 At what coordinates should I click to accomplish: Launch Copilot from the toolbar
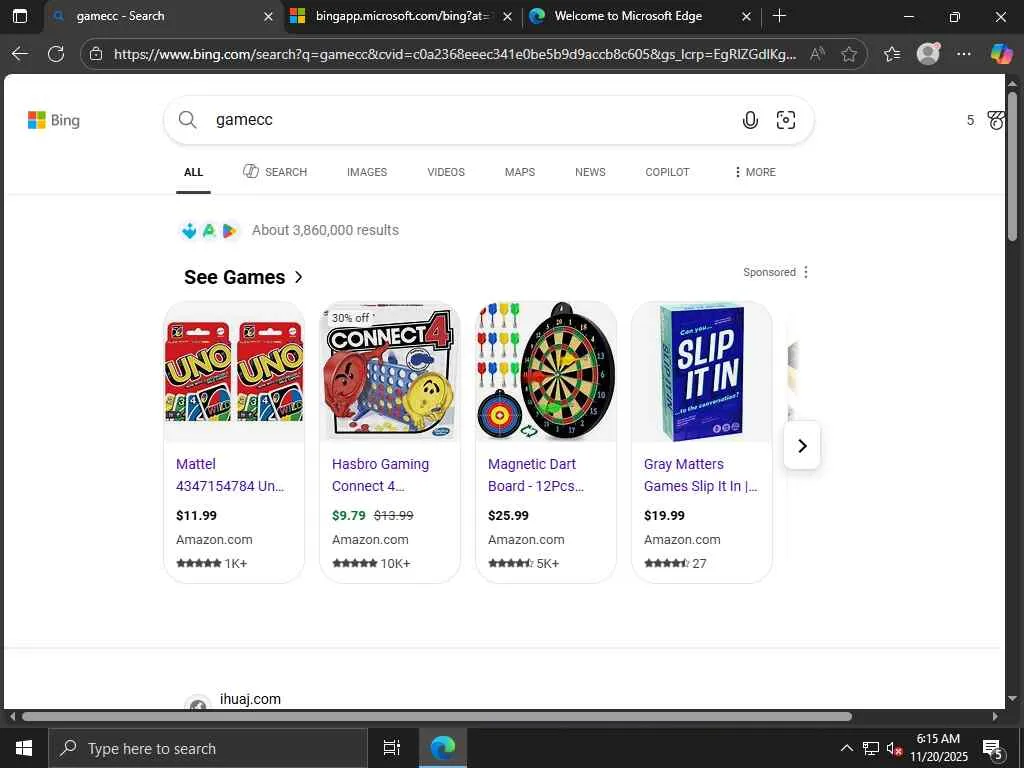coord(1001,54)
